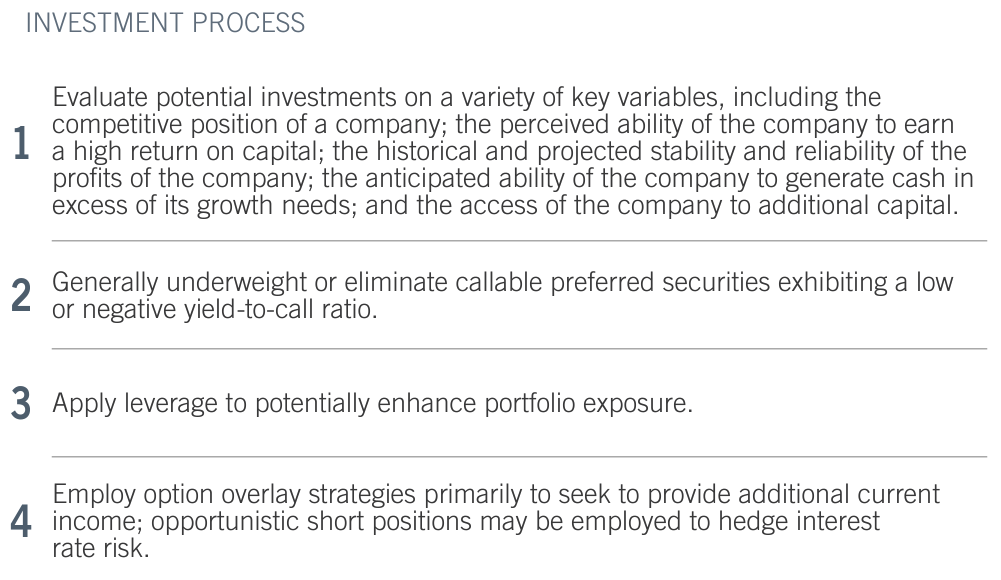Click the large step number 3
Screen dimensions: 1001x580
(x=21, y=405)
